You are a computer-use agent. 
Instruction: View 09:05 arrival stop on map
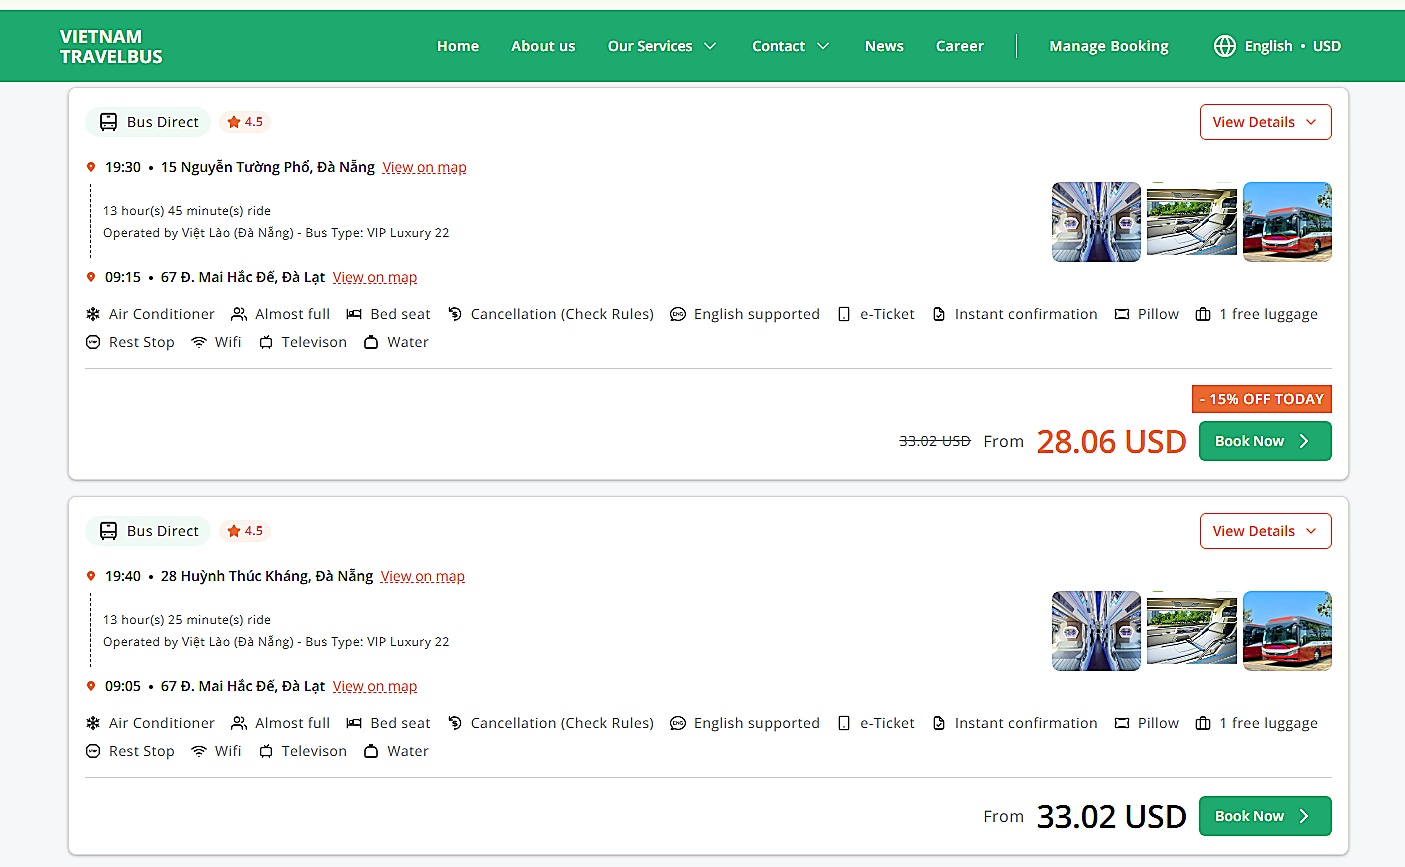pyautogui.click(x=375, y=686)
